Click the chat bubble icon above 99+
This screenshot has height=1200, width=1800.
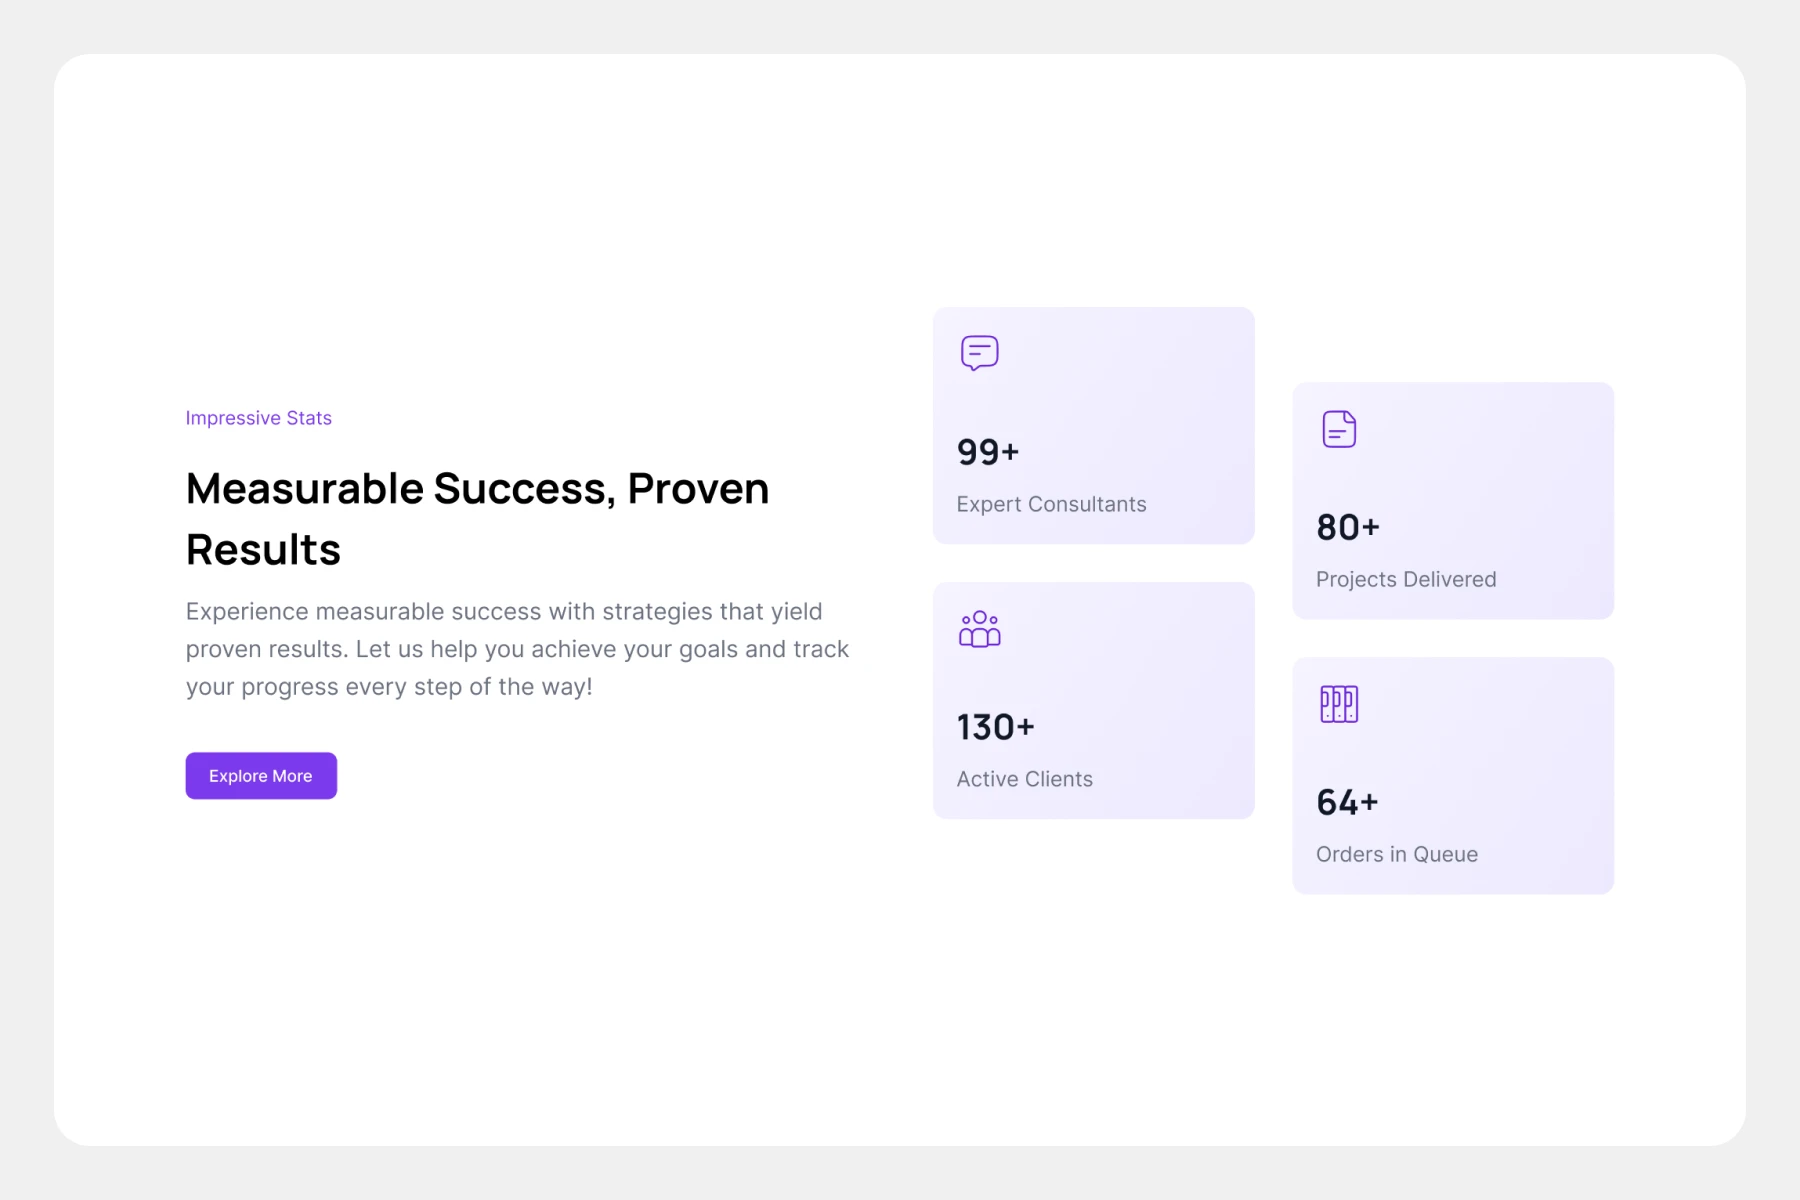979,353
